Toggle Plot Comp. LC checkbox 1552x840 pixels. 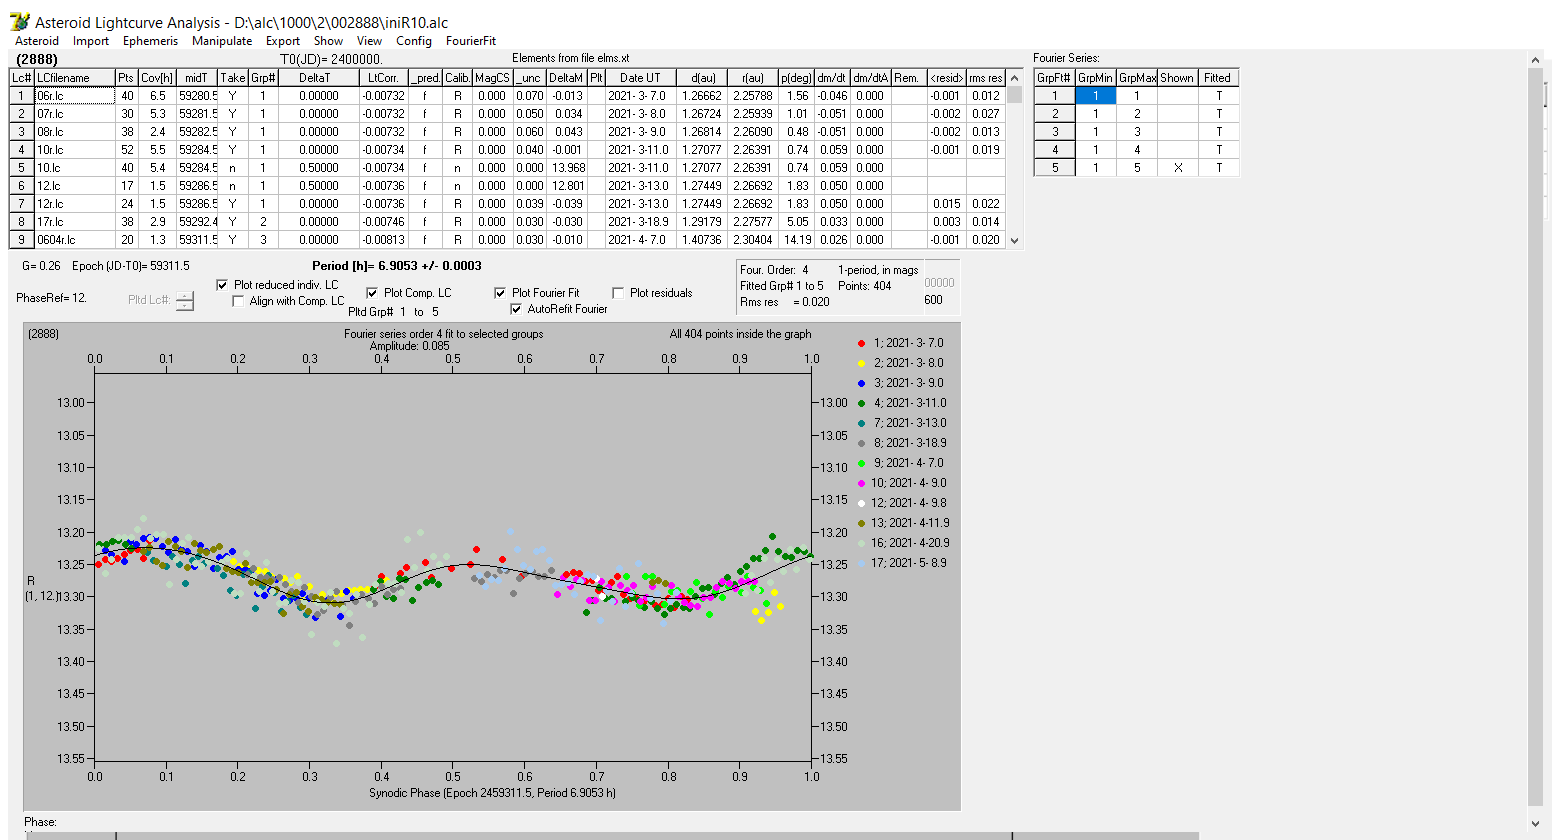[372, 293]
